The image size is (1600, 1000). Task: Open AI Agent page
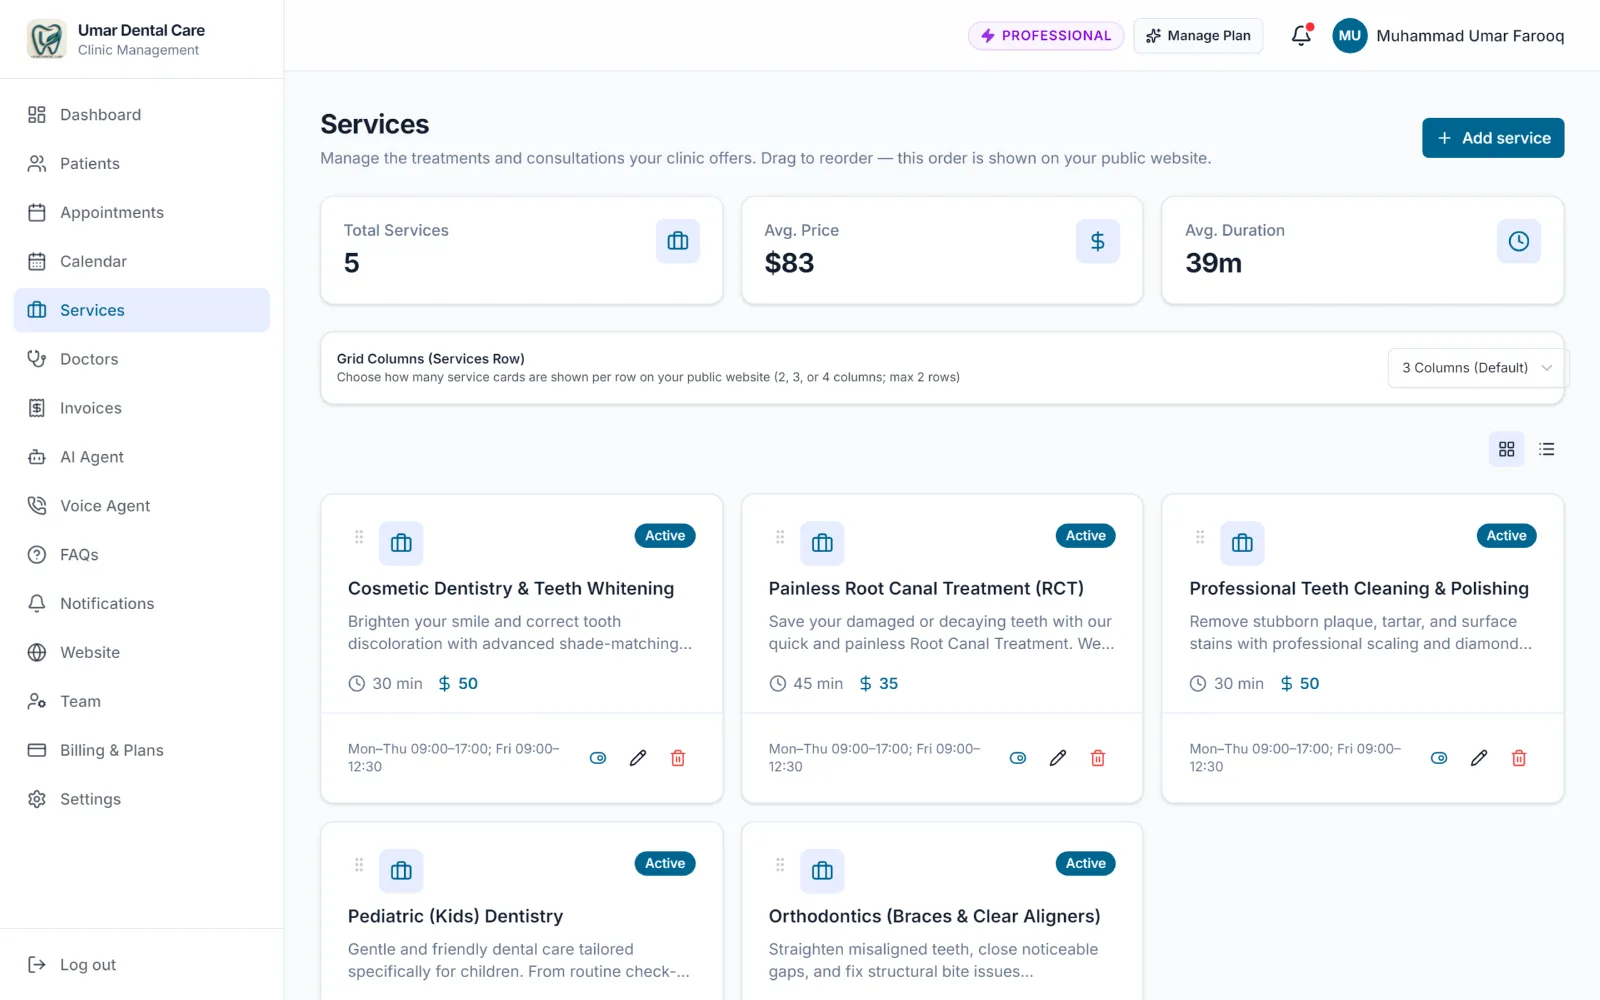(142, 457)
